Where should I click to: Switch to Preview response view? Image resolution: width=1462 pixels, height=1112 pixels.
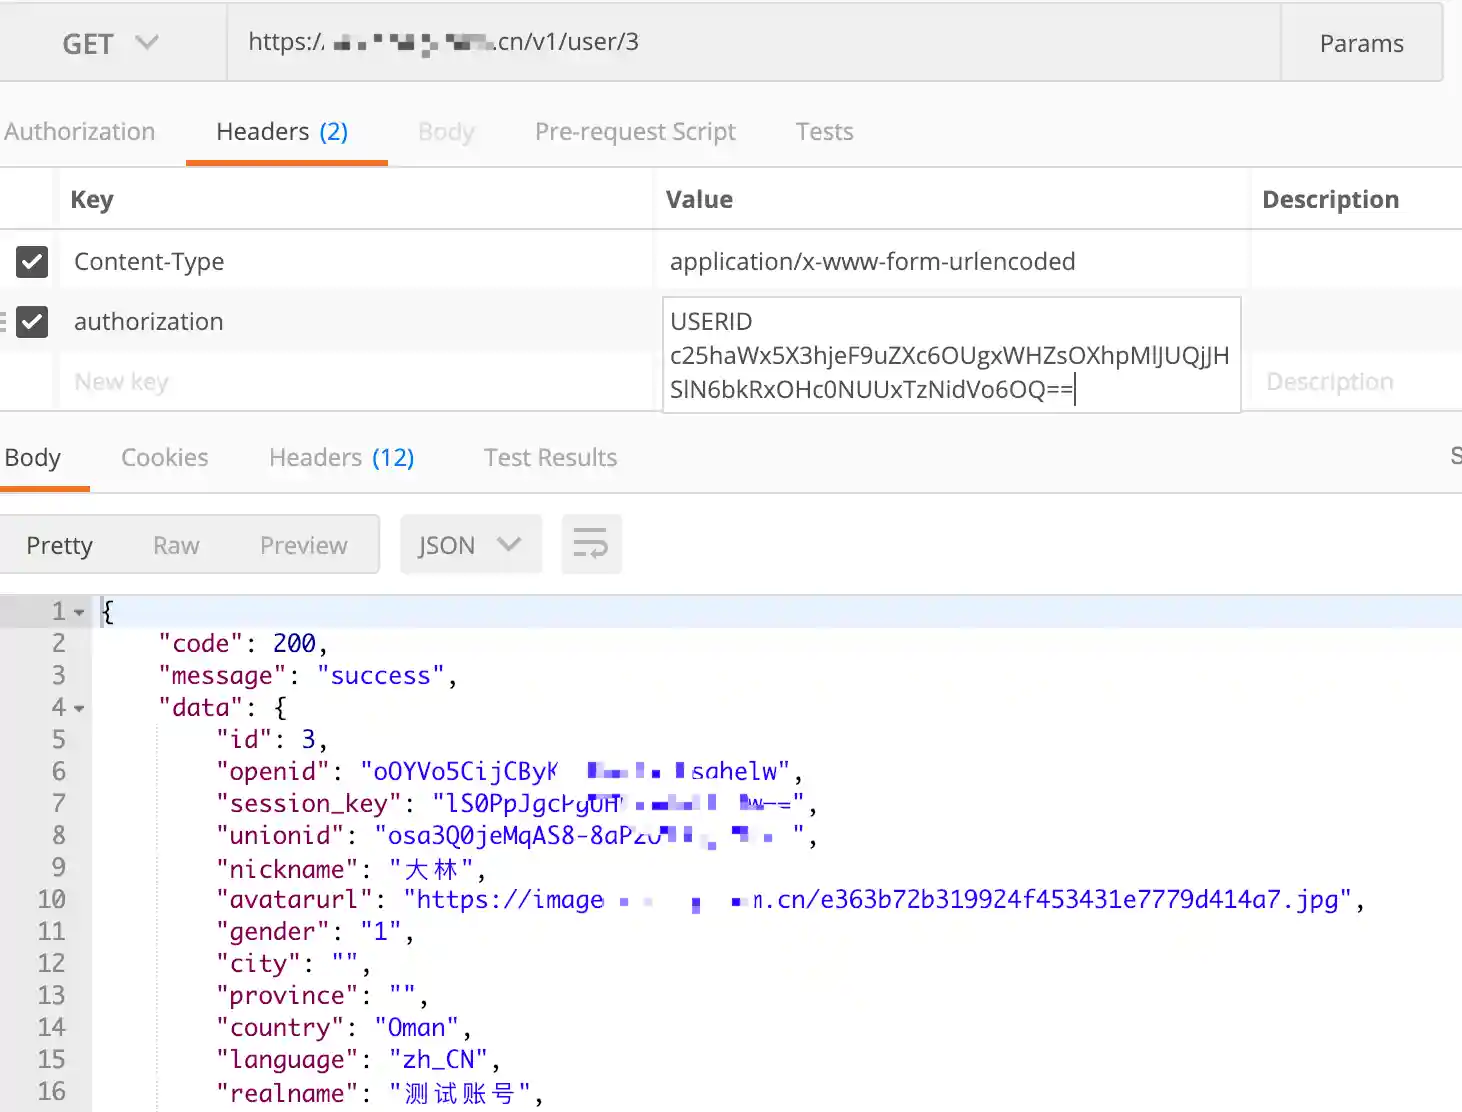click(x=304, y=545)
